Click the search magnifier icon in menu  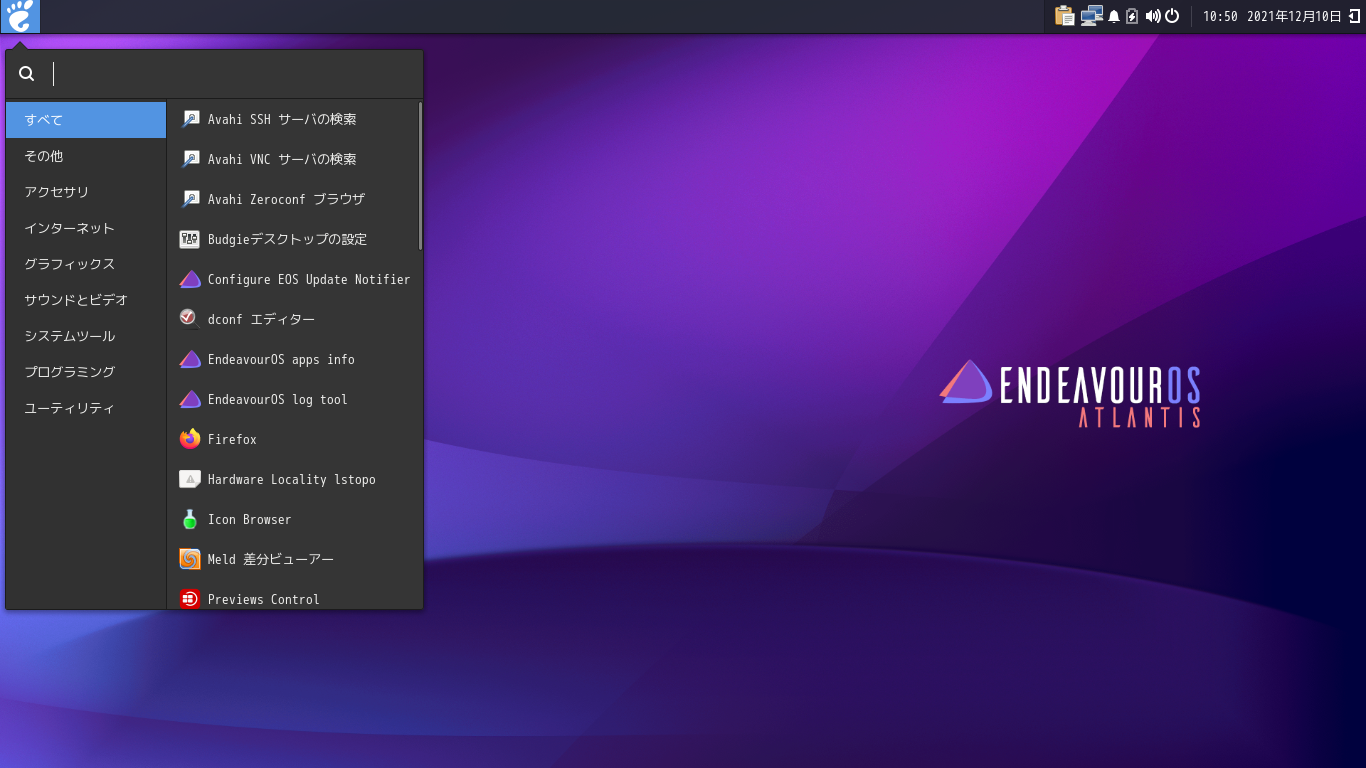[x=27, y=74]
